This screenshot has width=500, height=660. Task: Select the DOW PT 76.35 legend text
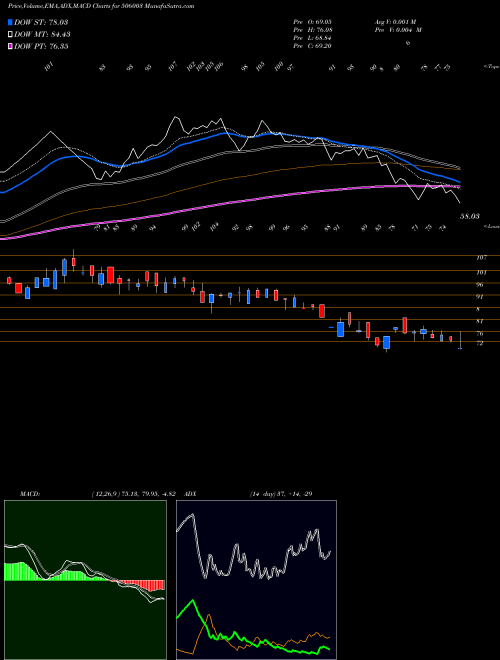[x=41, y=46]
